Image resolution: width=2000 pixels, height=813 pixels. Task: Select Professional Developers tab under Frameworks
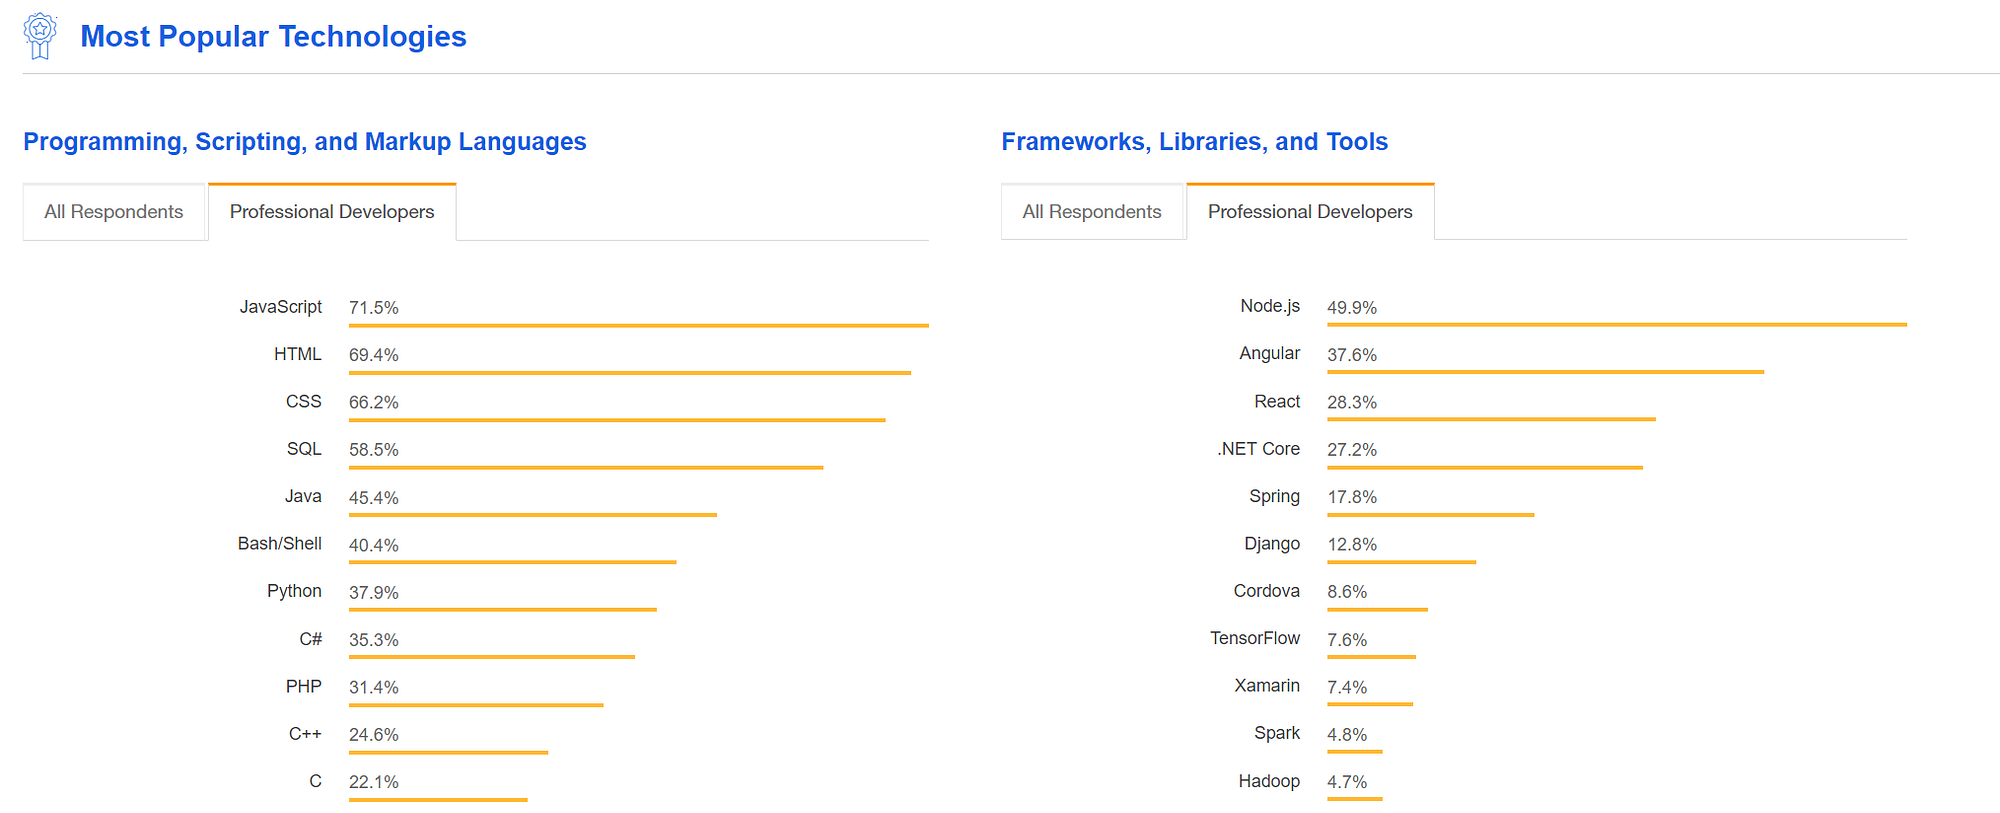(1310, 212)
